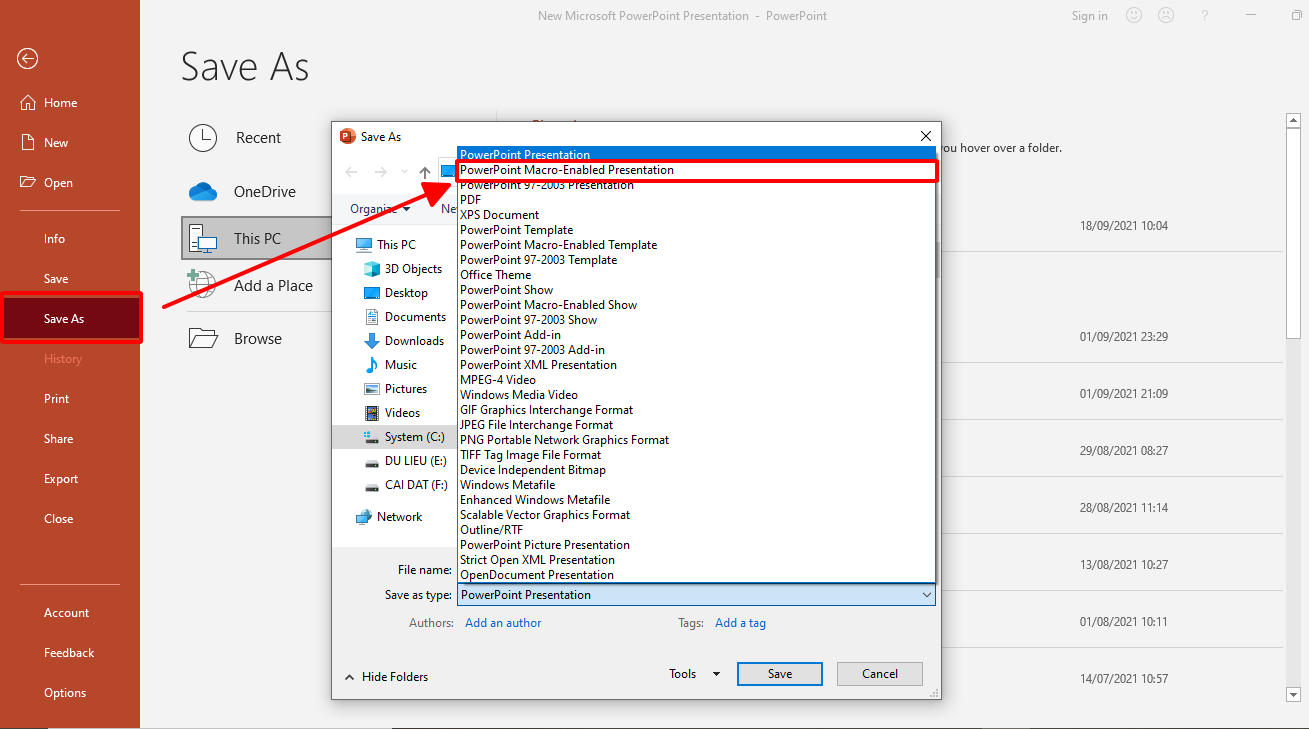Close the Save As dialog
Image resolution: width=1309 pixels, height=729 pixels.
pos(926,136)
